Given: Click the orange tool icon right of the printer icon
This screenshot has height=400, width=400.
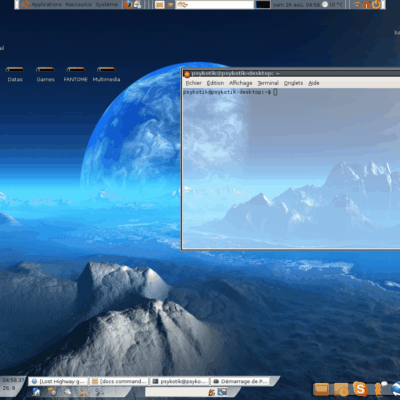Looking at the screenshot, I should (x=83, y=392).
